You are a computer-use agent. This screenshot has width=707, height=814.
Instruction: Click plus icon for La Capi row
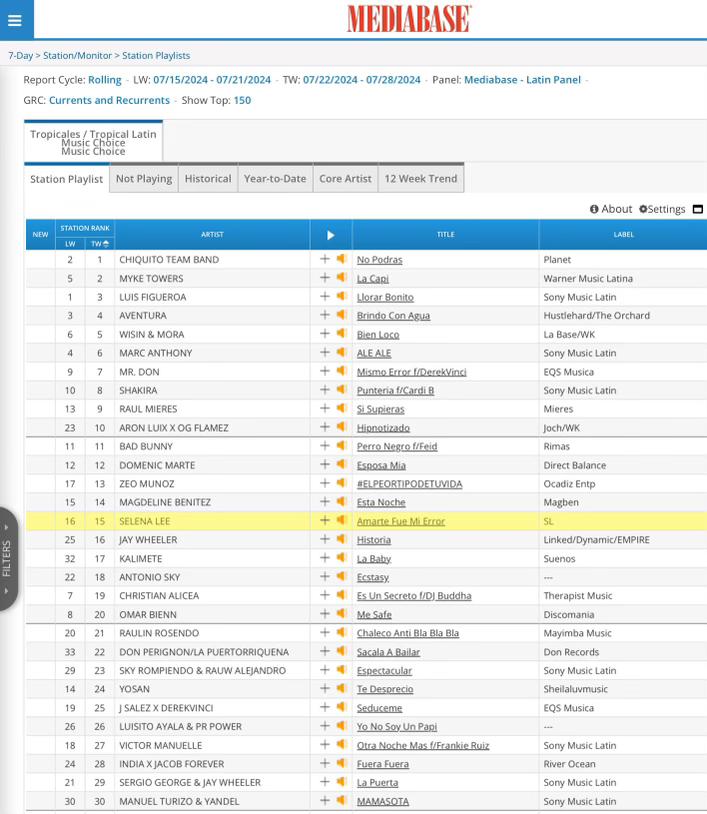coord(325,277)
